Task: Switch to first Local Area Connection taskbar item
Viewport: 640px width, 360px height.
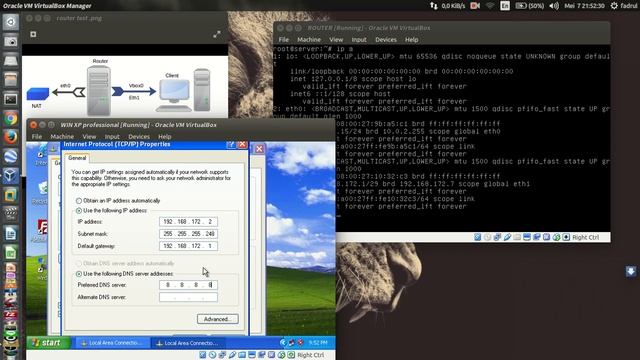Action: coord(112,343)
